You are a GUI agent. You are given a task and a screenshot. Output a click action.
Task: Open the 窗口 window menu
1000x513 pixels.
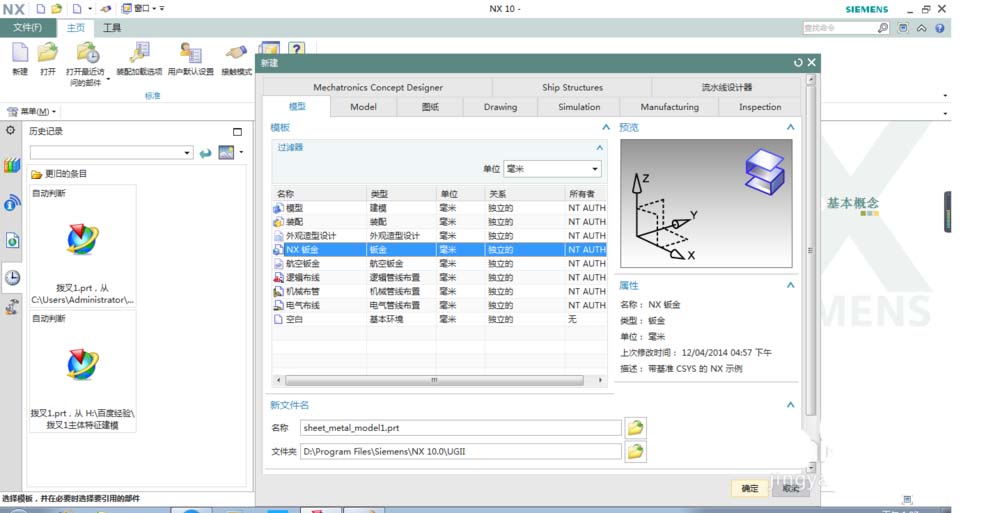click(140, 9)
